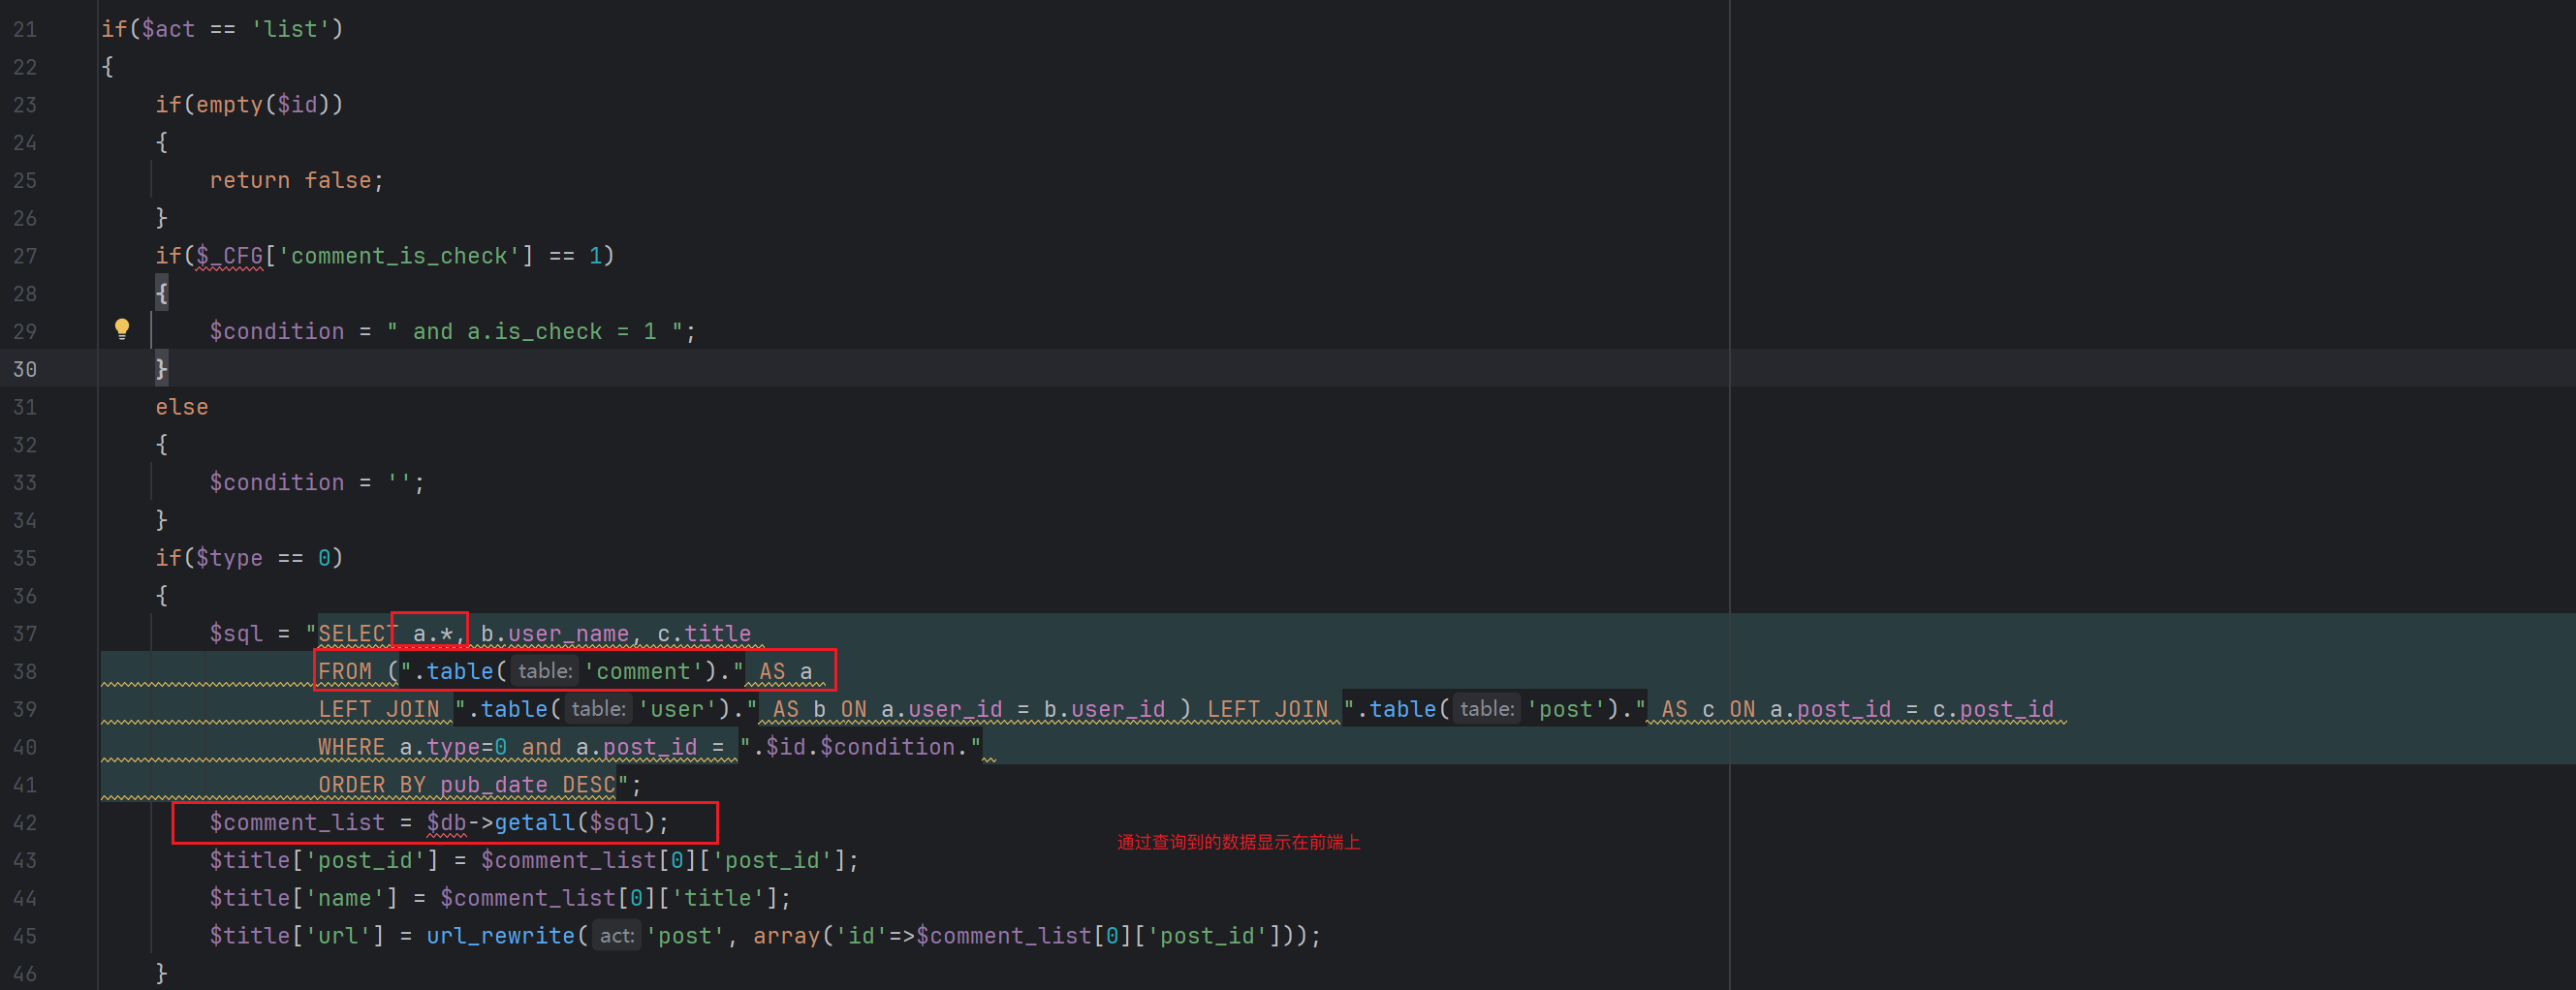Click the SELECT keyword in SQL string
Viewport: 2576px width, 990px height.
[x=358, y=634]
